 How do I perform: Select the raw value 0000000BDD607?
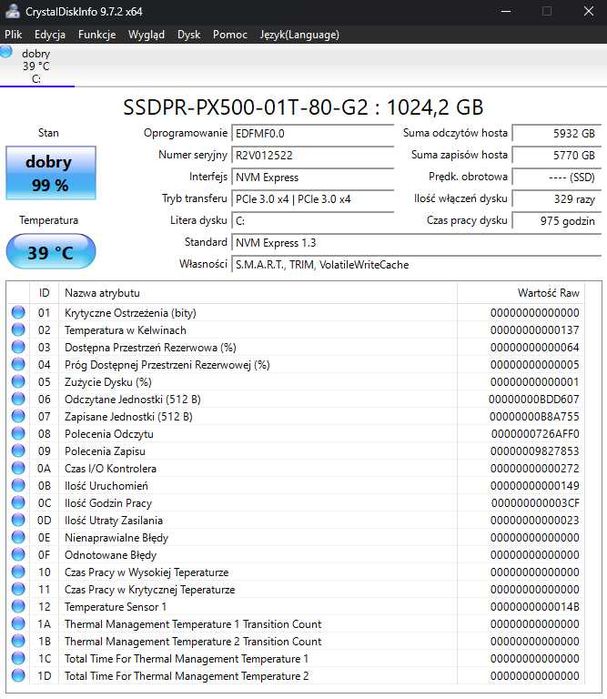tap(534, 399)
